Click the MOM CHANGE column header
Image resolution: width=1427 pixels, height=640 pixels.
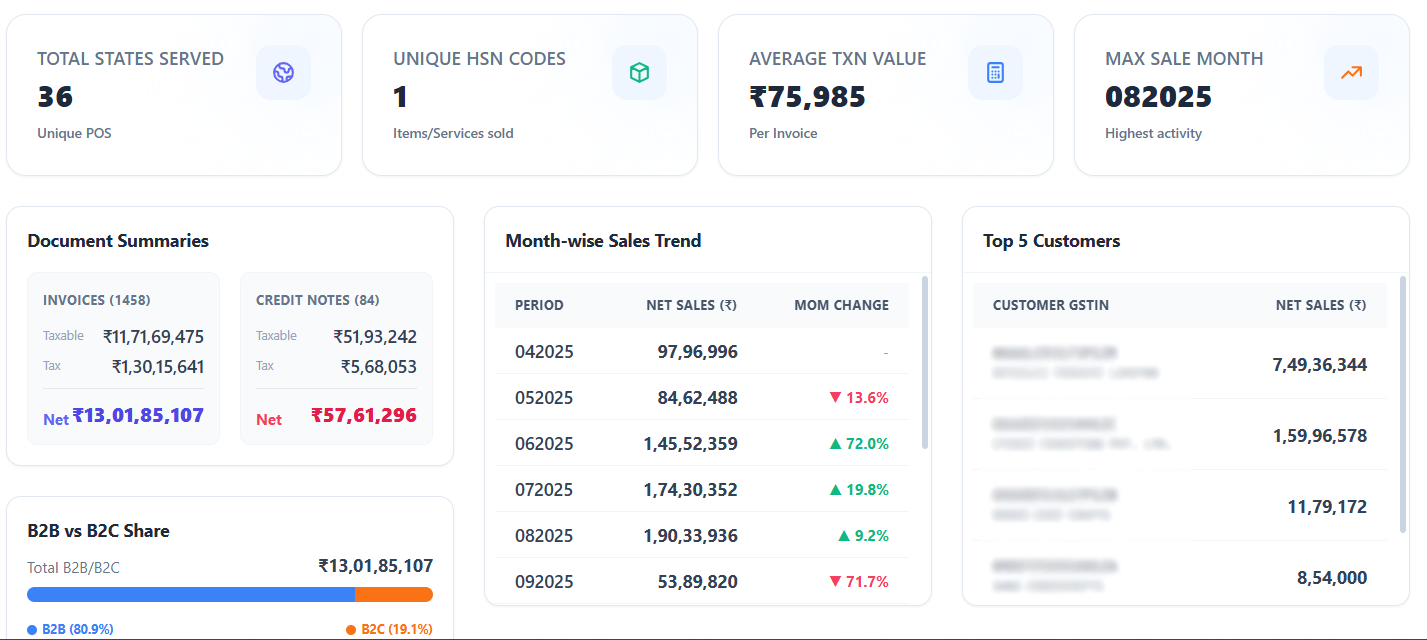pyautogui.click(x=841, y=305)
